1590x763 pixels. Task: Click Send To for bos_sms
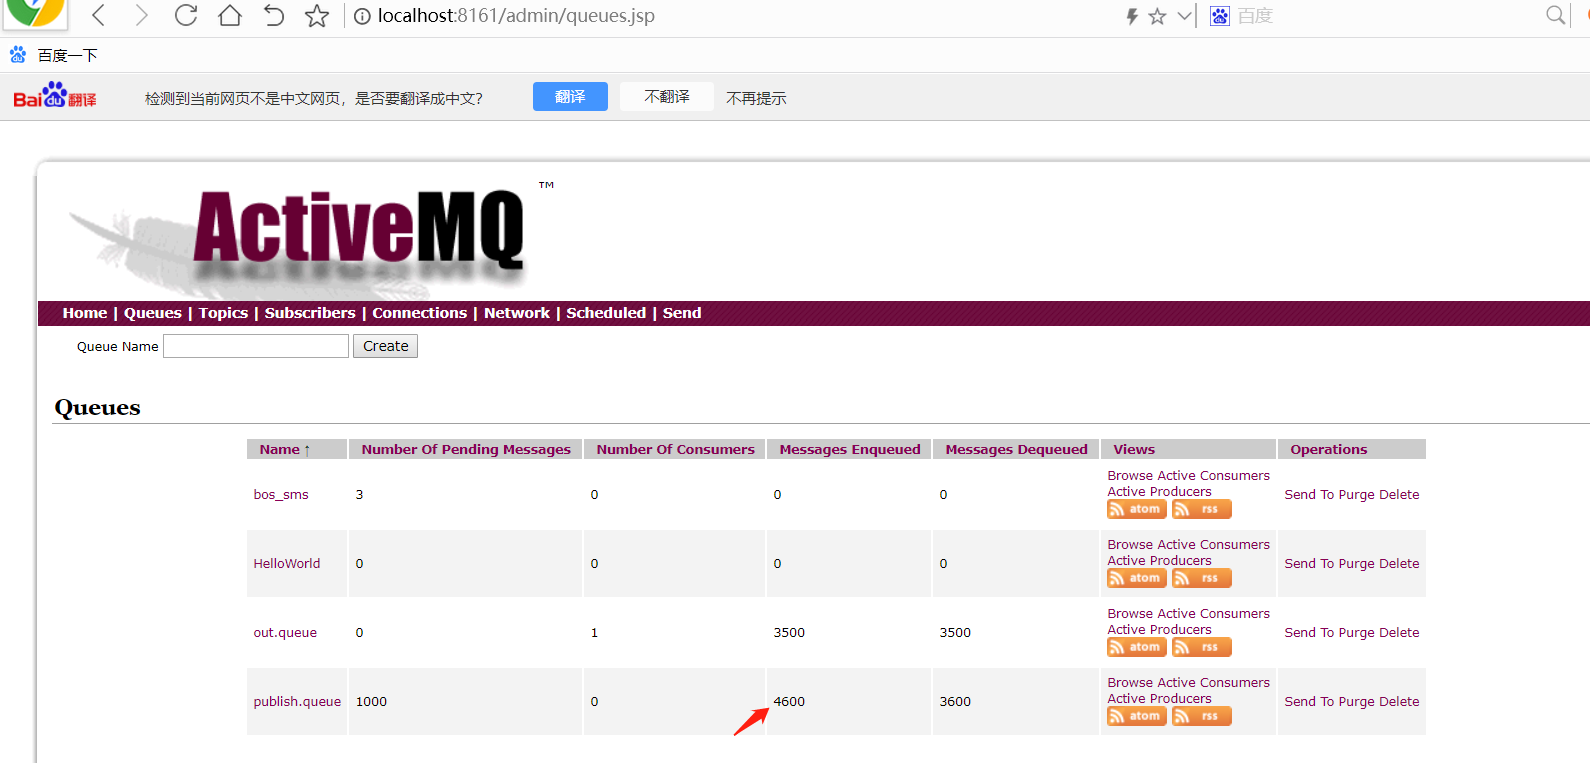tap(1309, 495)
